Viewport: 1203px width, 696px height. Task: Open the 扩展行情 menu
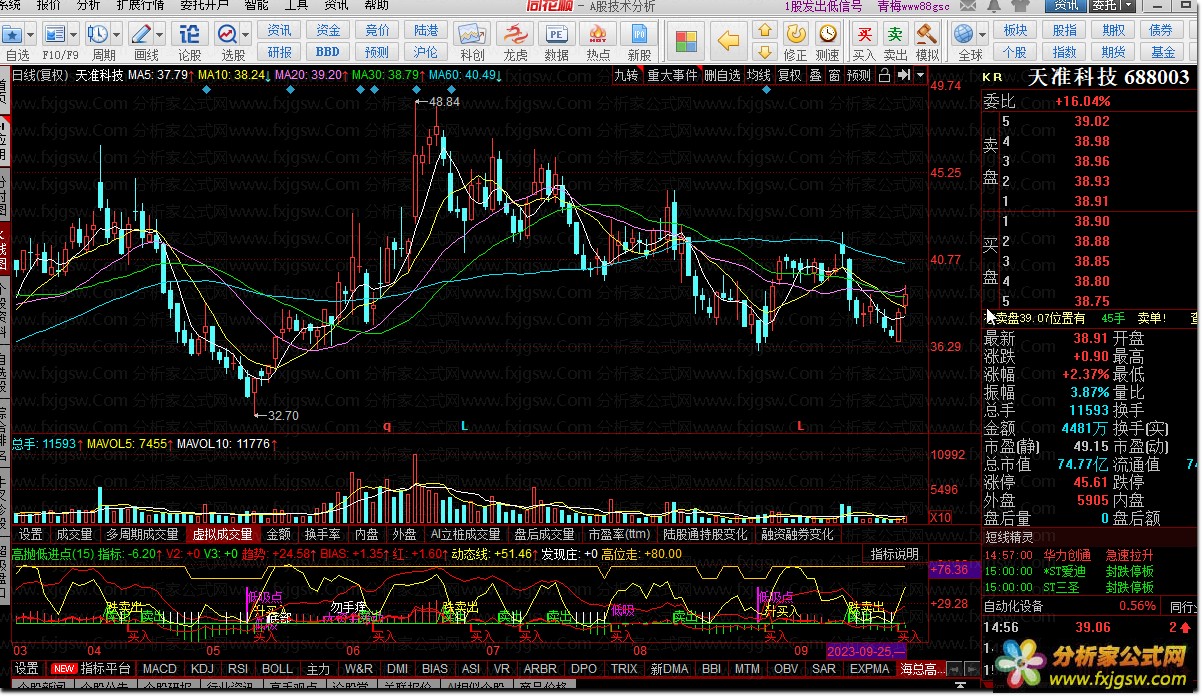pyautogui.click(x=140, y=5)
